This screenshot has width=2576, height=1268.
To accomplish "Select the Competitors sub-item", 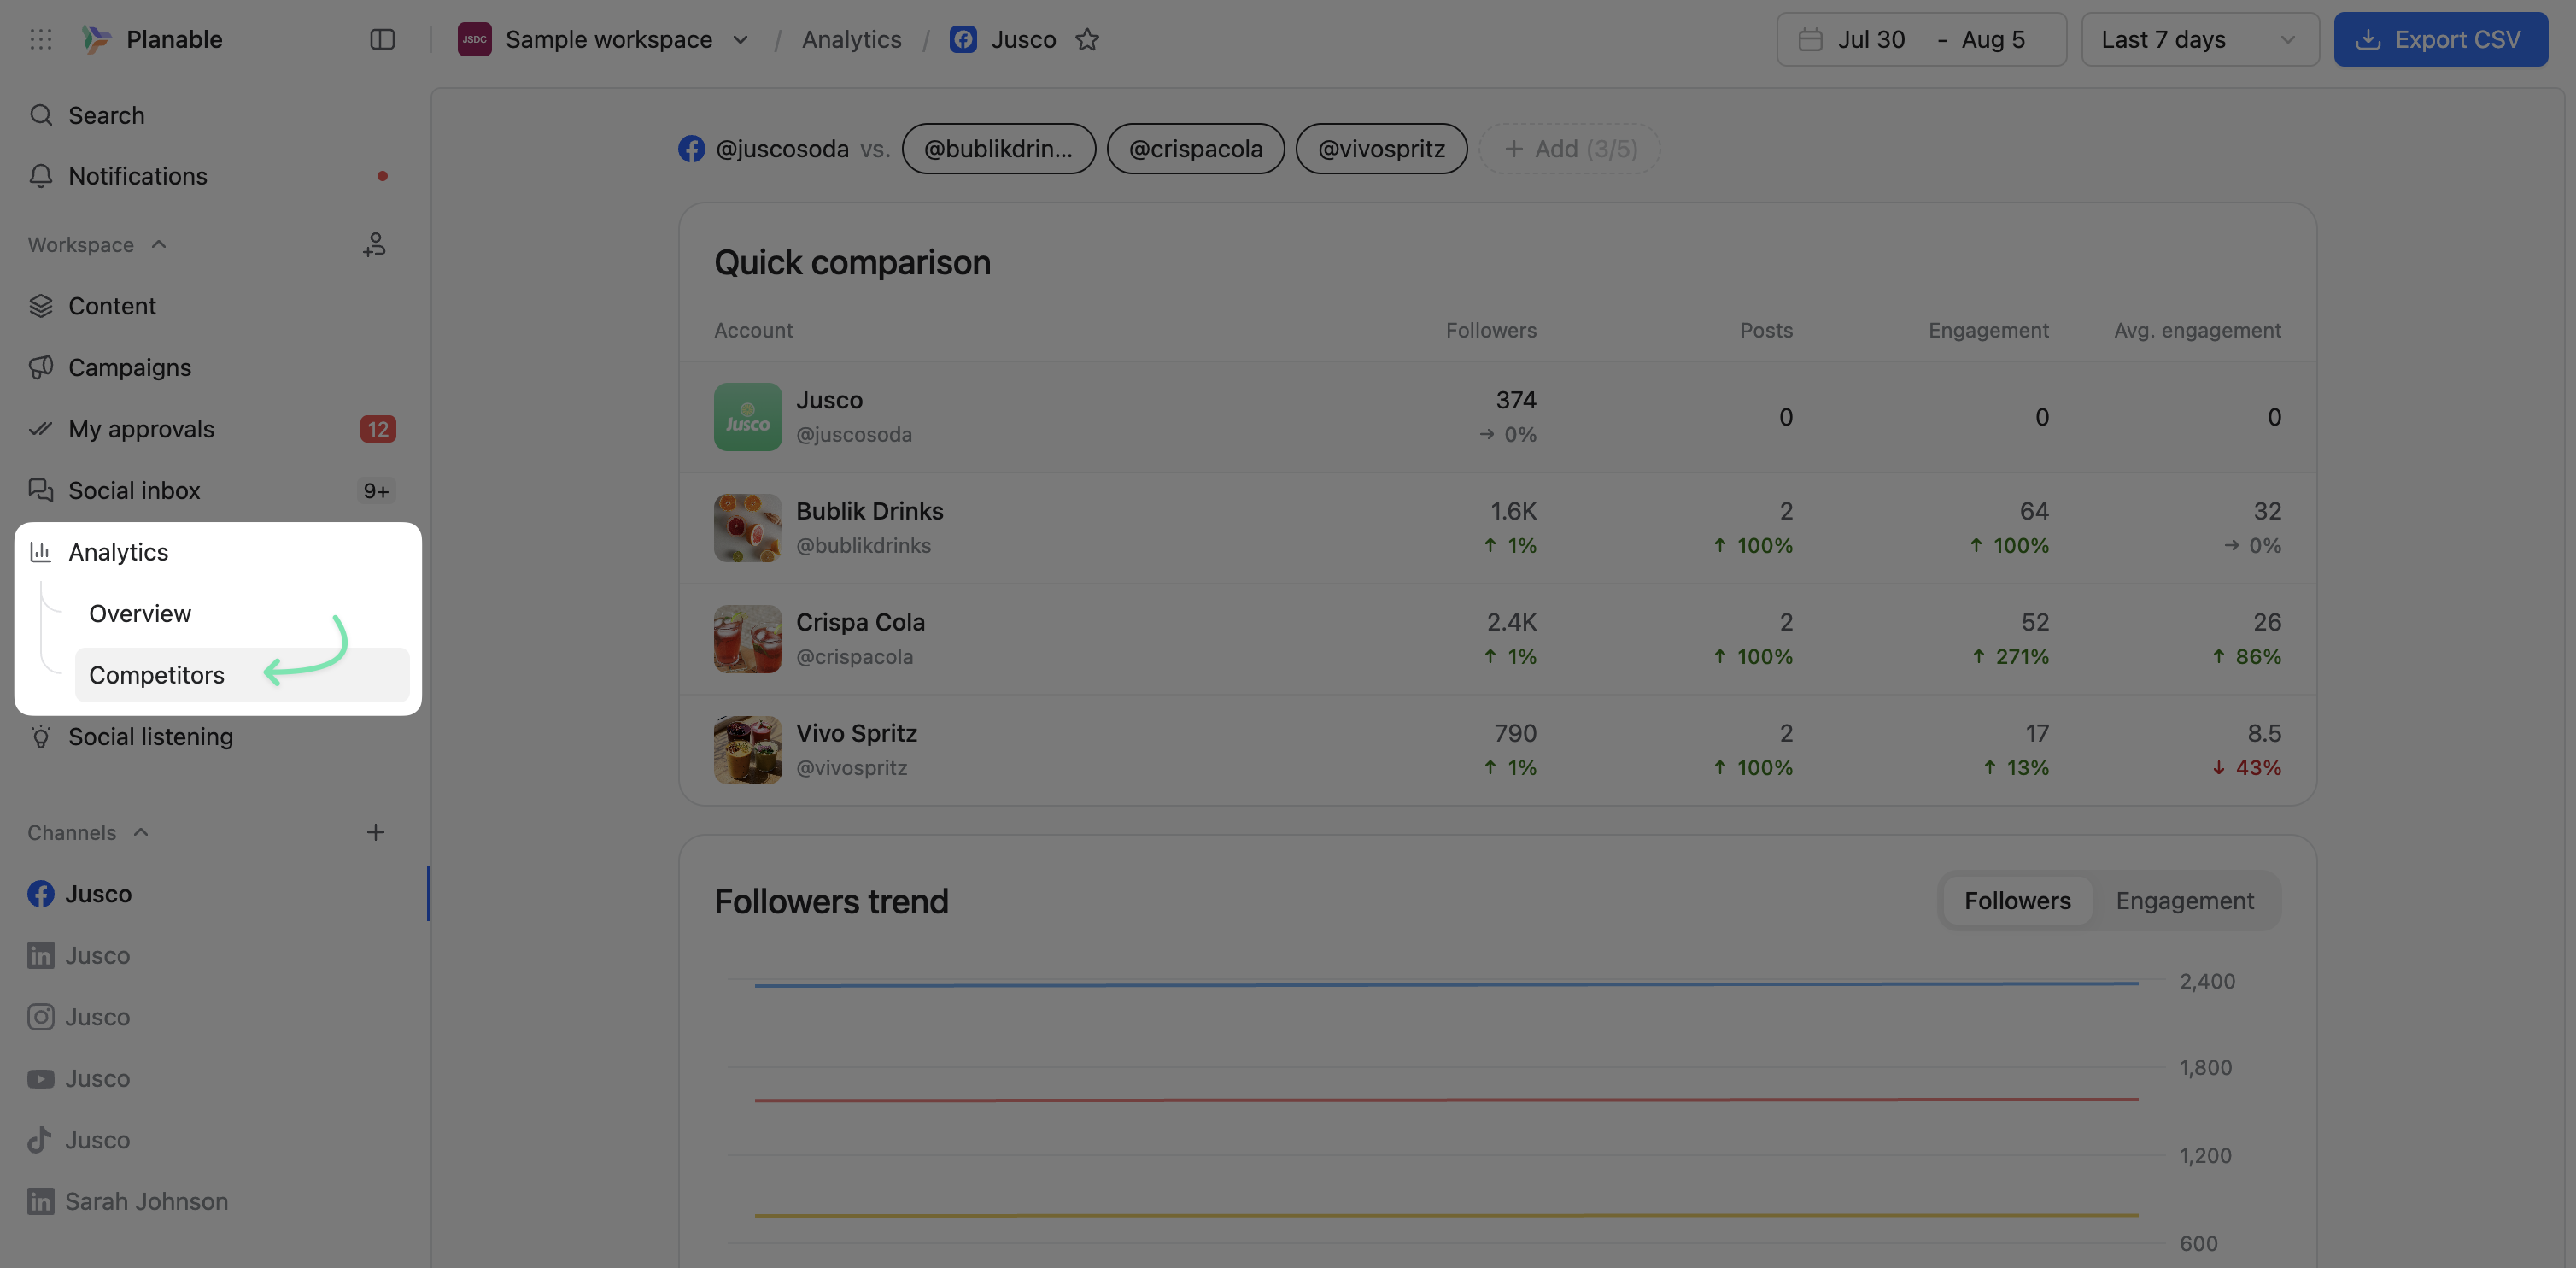I will coord(242,674).
